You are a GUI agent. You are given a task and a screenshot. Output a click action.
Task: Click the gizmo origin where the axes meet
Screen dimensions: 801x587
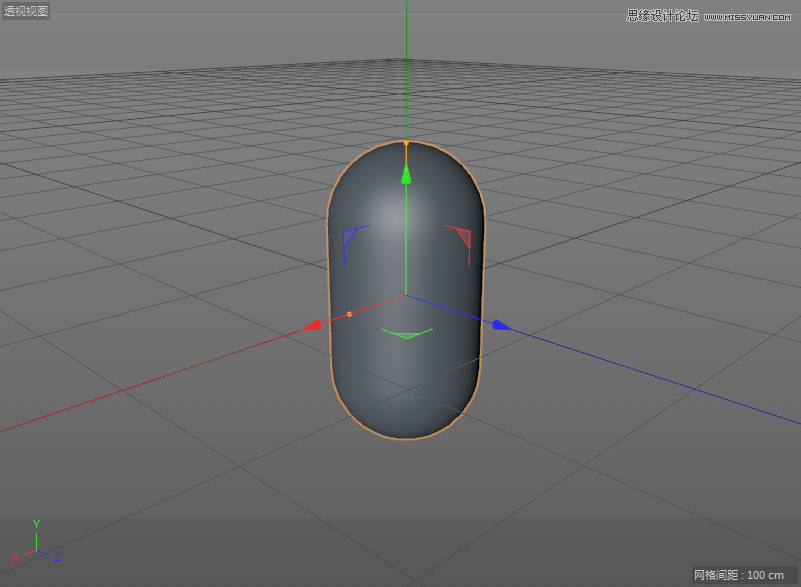click(x=406, y=296)
